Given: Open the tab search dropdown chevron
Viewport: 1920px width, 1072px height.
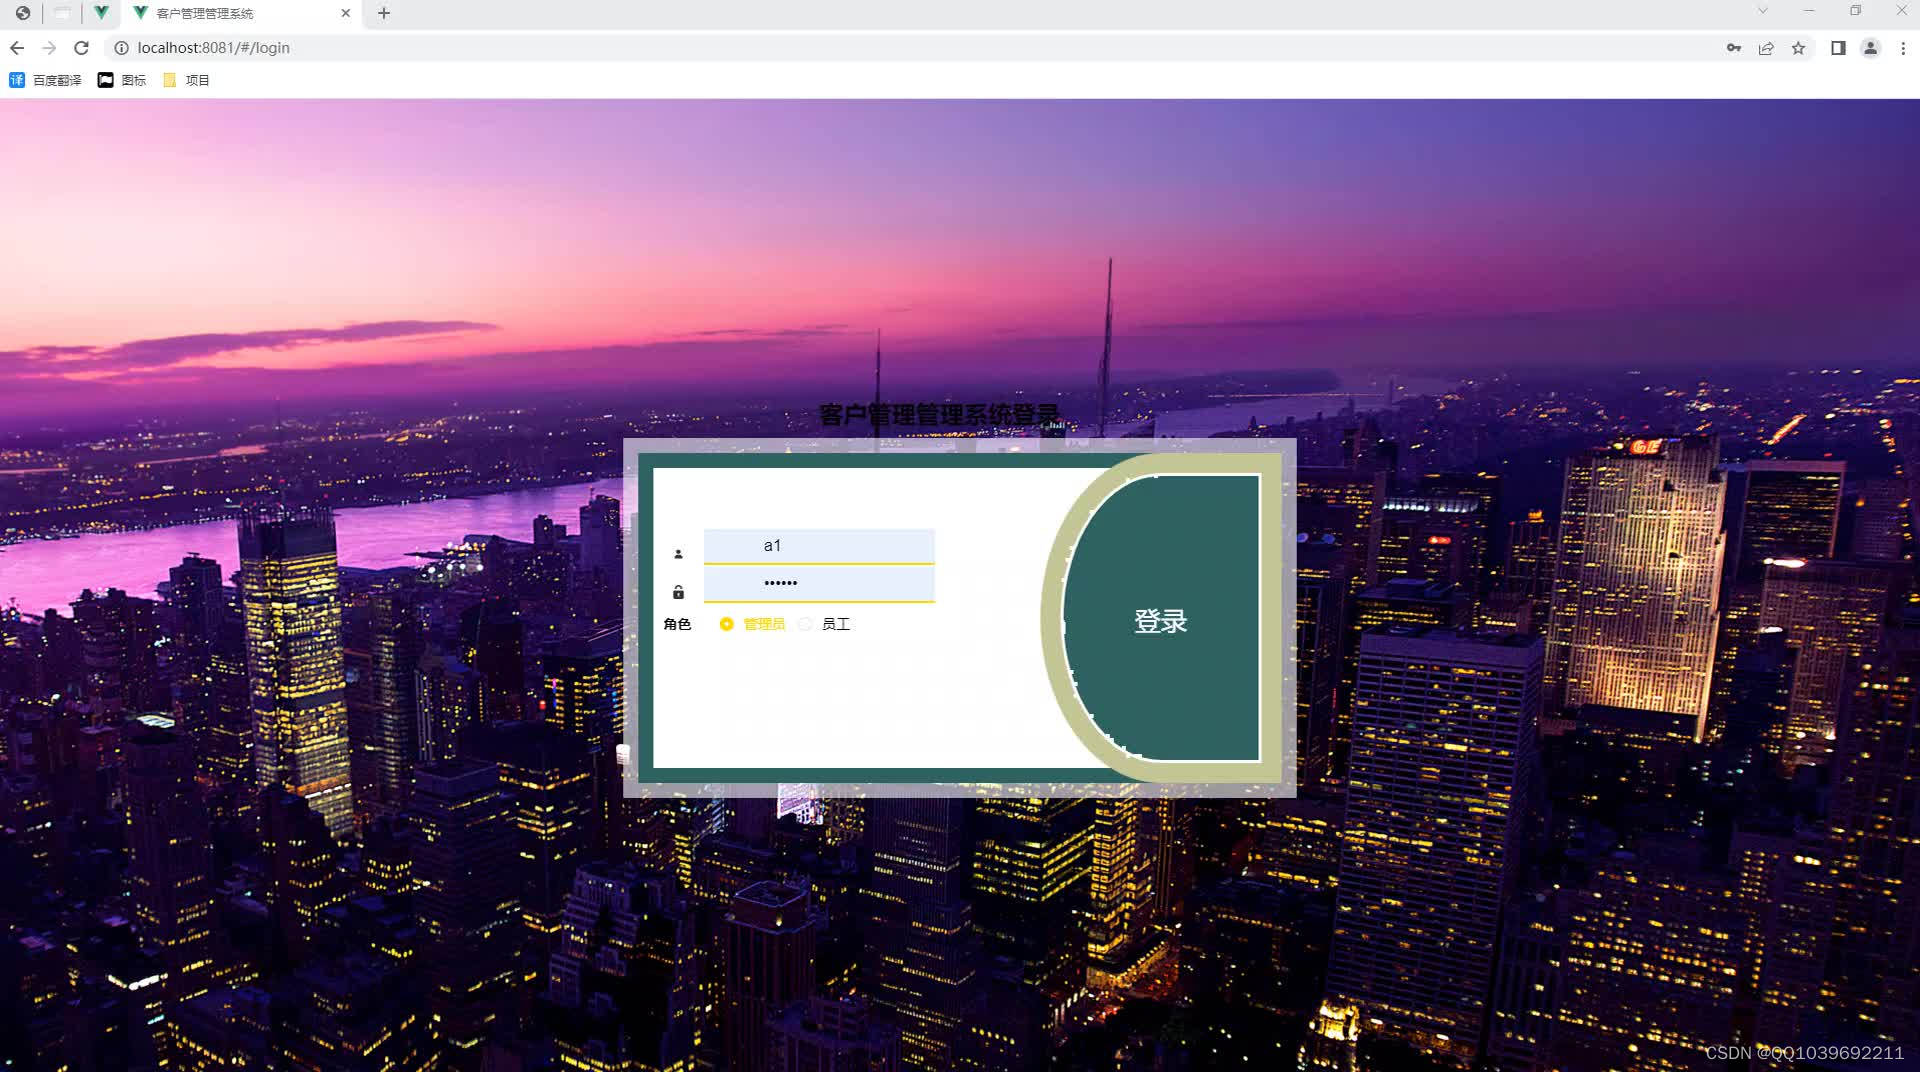Looking at the screenshot, I should tap(1763, 11).
